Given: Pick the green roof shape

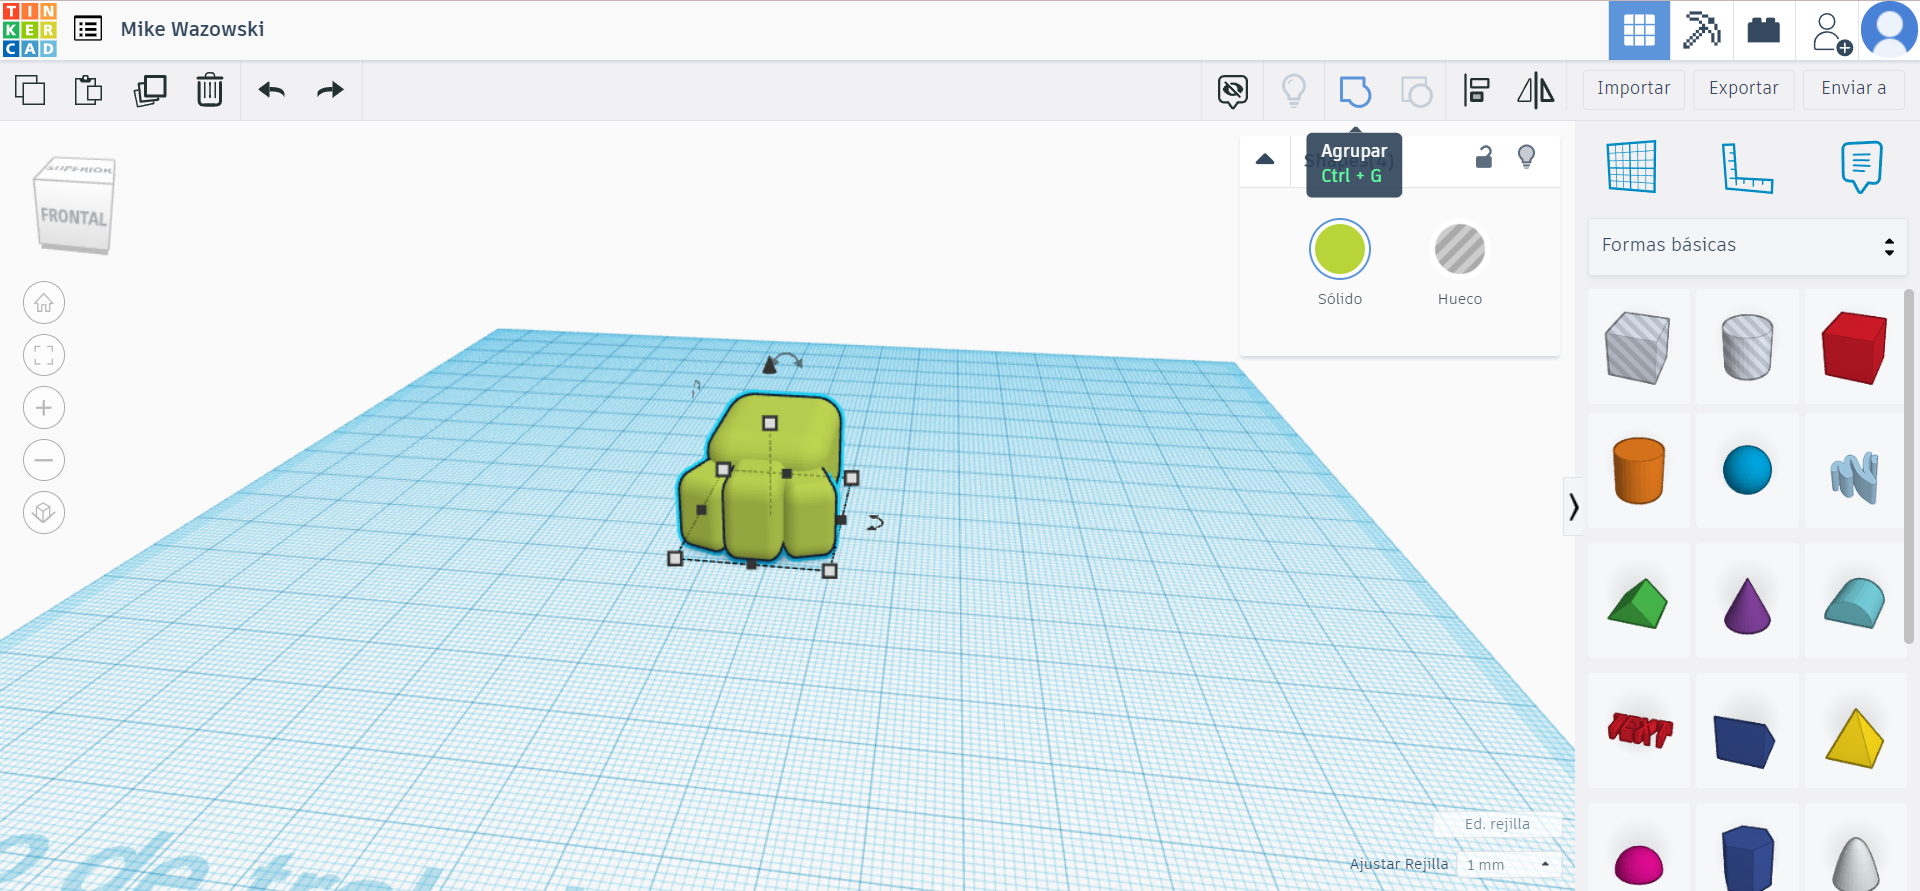Looking at the screenshot, I should click(x=1638, y=603).
